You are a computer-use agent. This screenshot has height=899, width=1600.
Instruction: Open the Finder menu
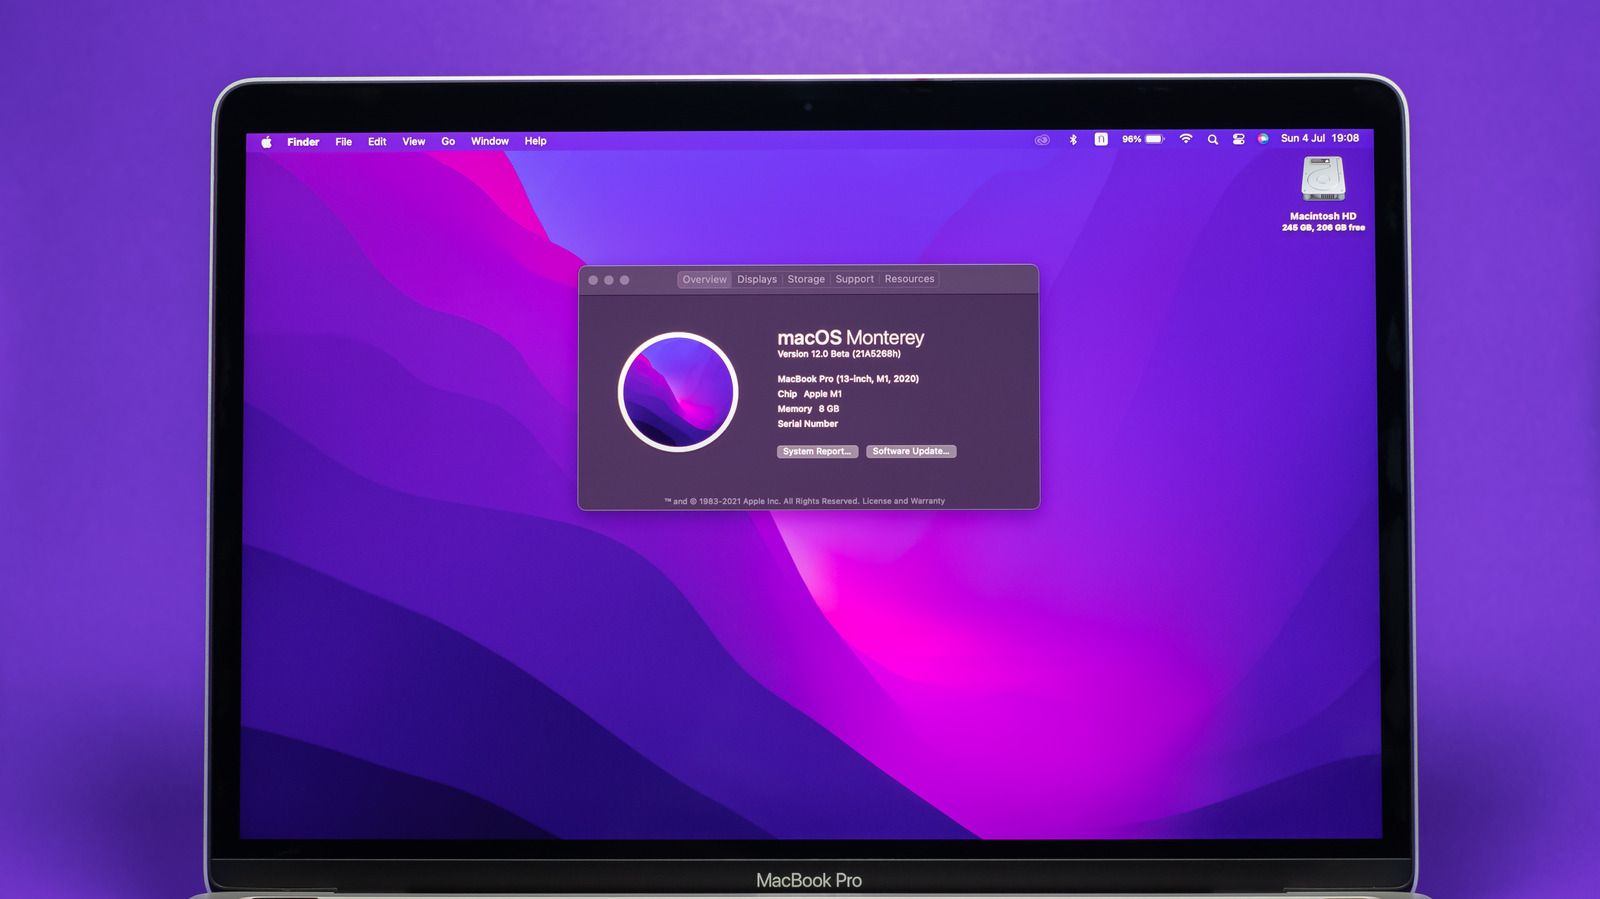click(303, 142)
